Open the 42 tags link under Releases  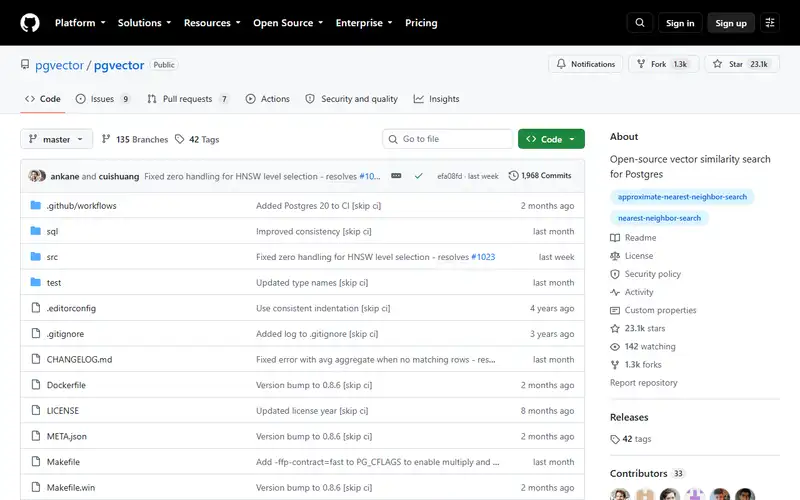click(x=631, y=439)
